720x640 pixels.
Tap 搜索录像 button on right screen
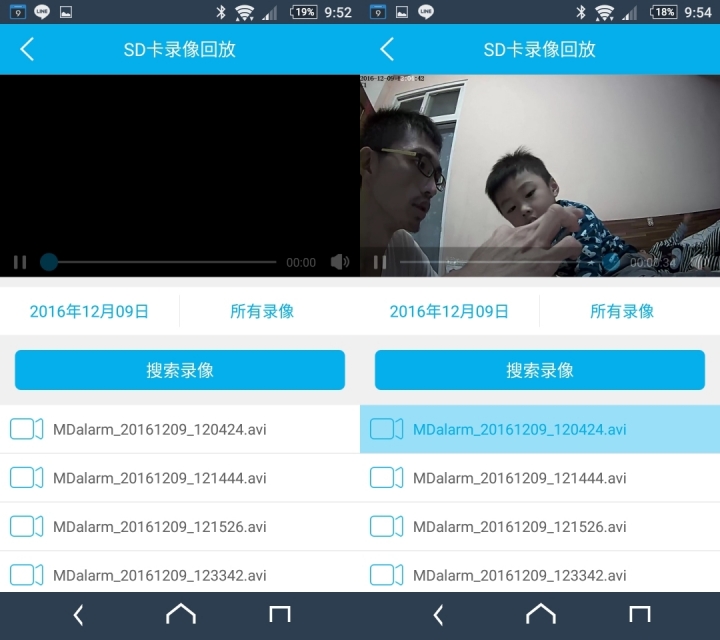(x=540, y=370)
